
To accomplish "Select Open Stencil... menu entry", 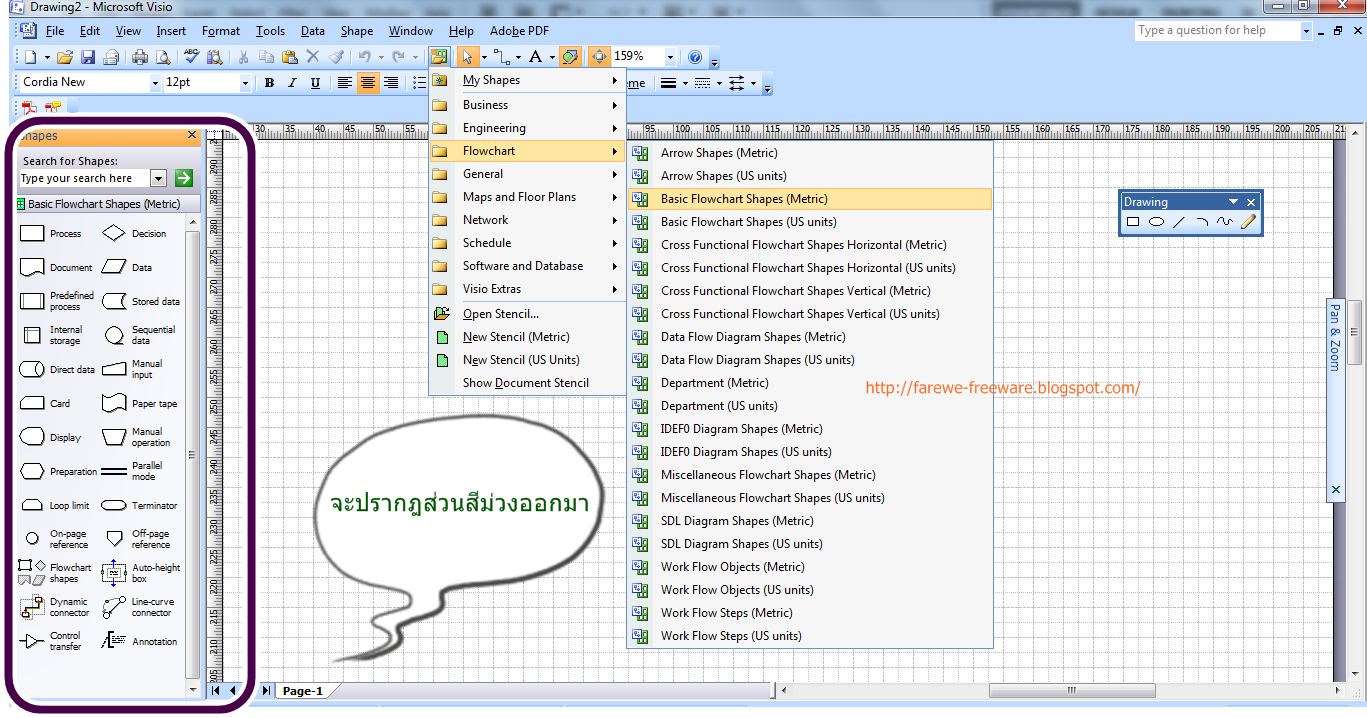I will tap(527, 314).
